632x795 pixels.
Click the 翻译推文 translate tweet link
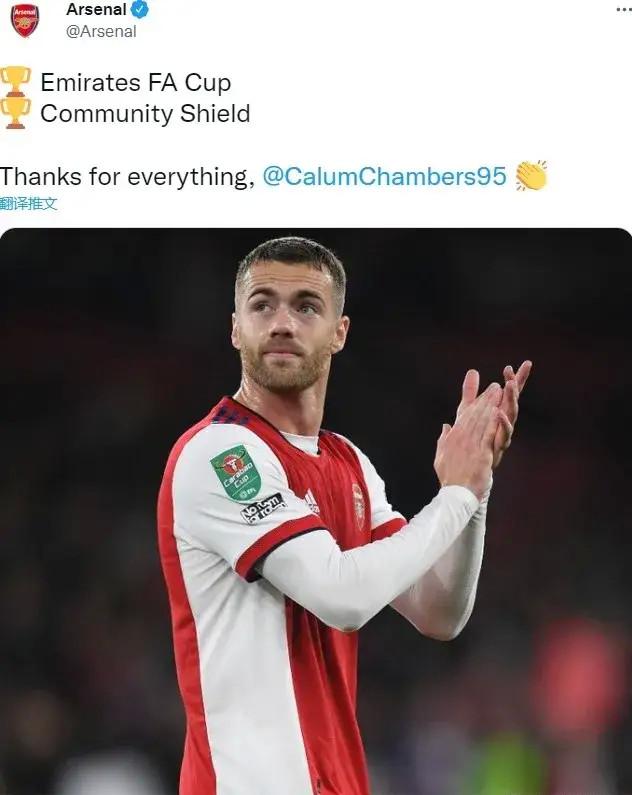(29, 204)
